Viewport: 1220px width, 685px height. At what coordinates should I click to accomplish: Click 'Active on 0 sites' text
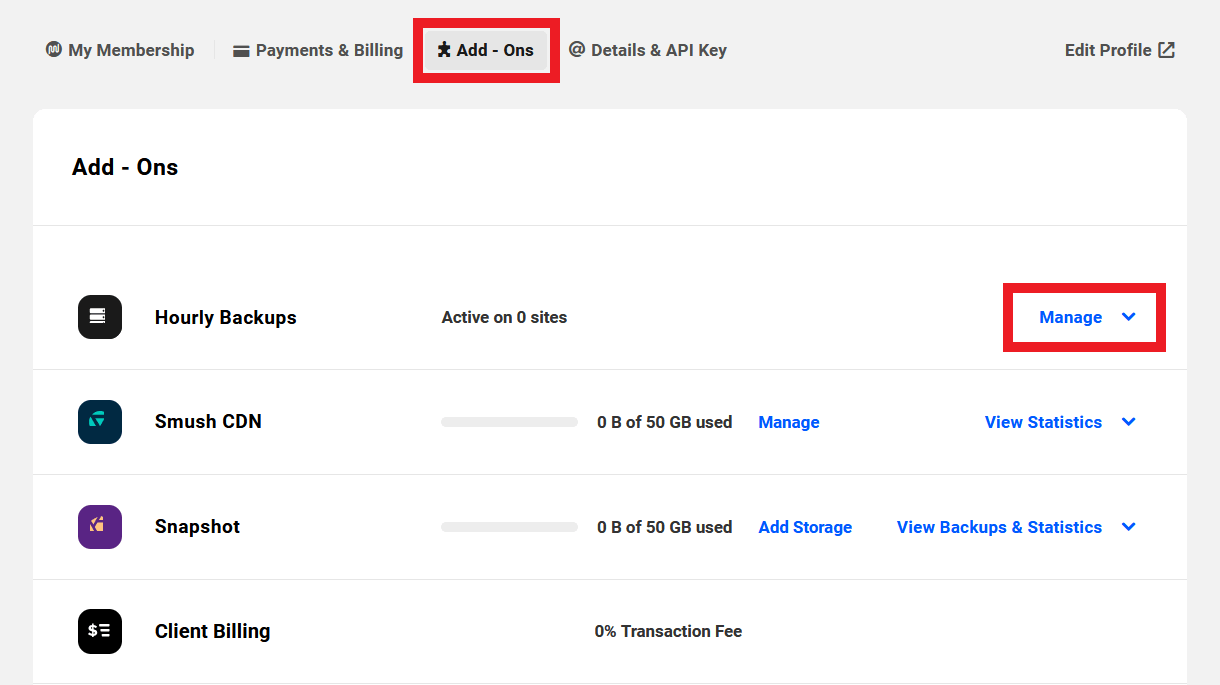pyautogui.click(x=504, y=317)
